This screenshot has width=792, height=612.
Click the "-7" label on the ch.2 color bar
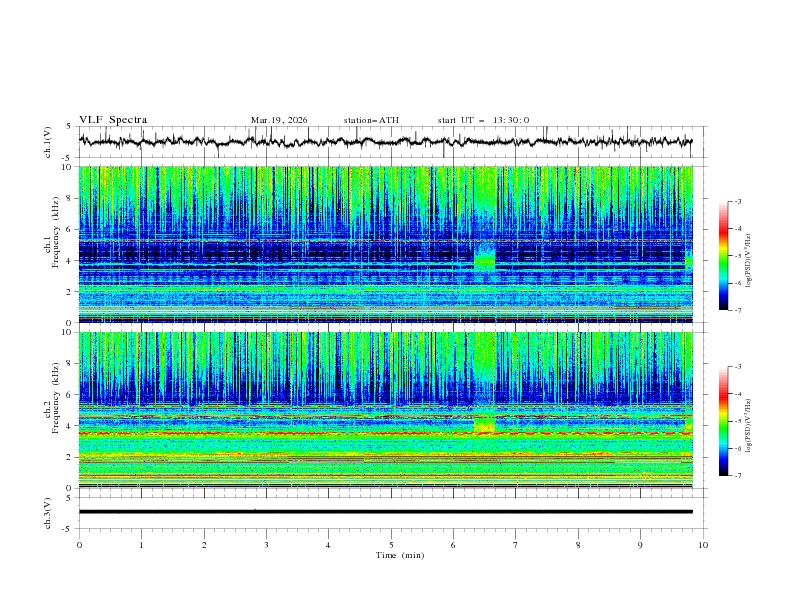coord(737,476)
